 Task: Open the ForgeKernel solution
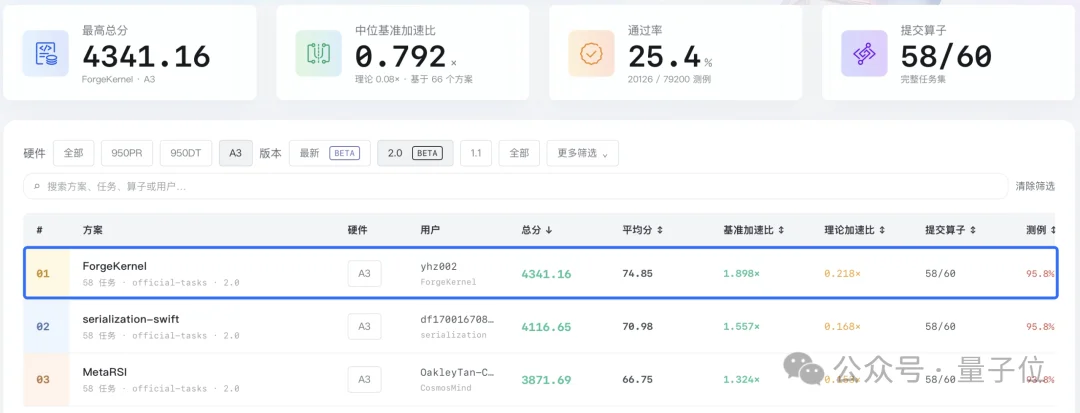pyautogui.click(x=114, y=266)
